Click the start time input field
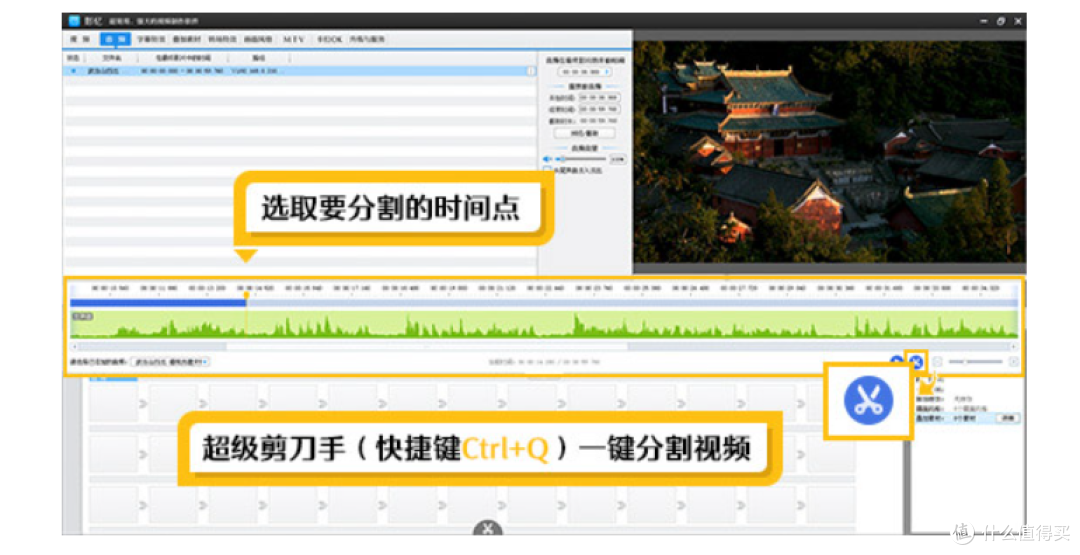 (x=598, y=98)
